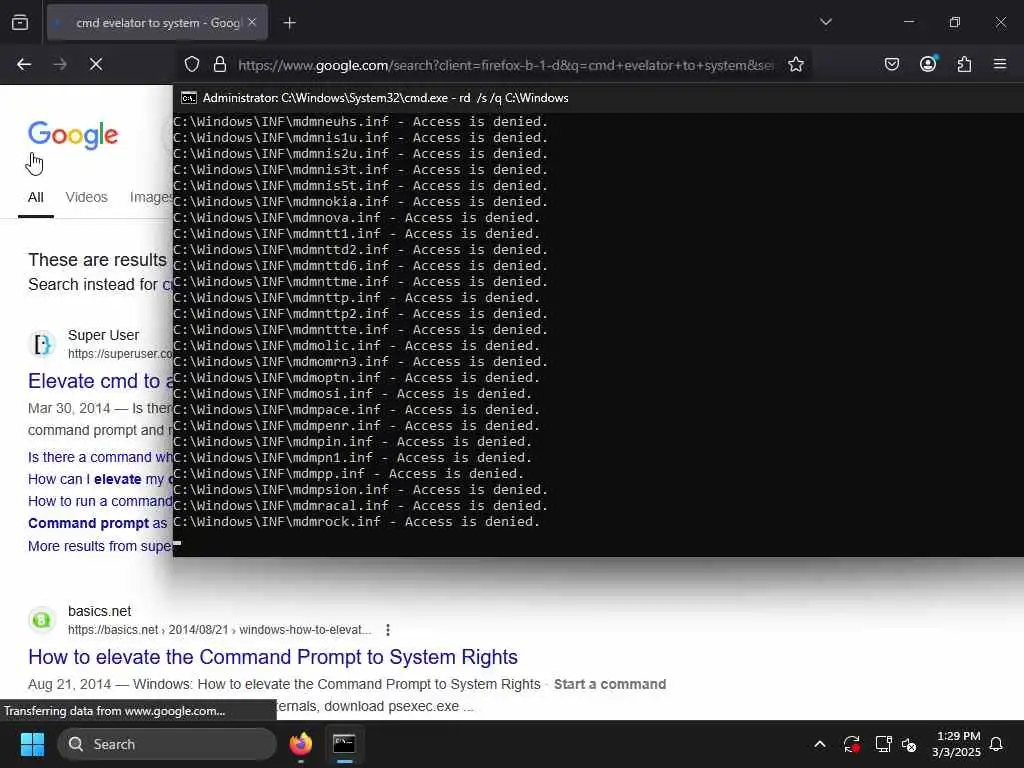Click the mdmrock.inf access denied line

(x=357, y=522)
